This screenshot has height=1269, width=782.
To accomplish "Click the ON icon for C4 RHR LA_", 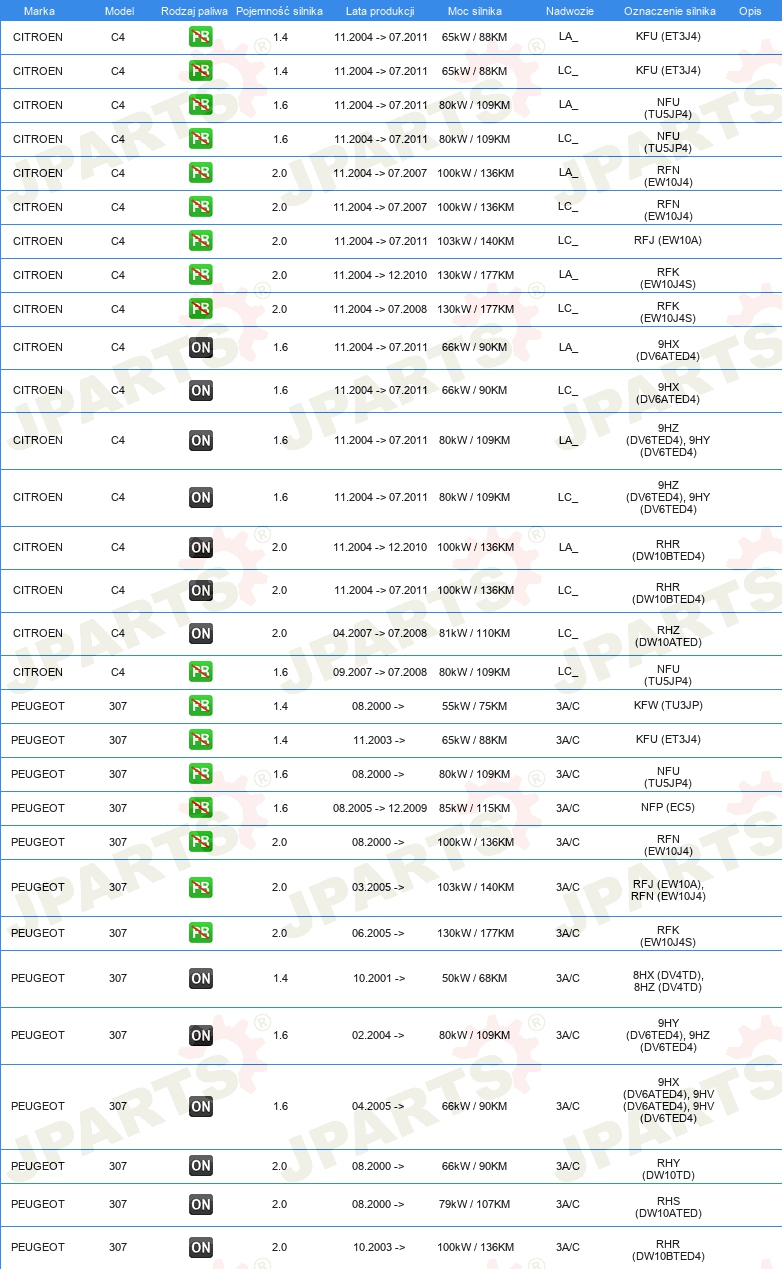I will click(x=200, y=547).
